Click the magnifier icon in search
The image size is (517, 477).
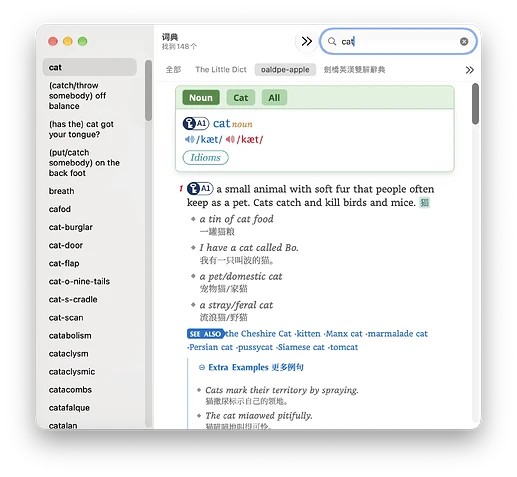point(332,41)
